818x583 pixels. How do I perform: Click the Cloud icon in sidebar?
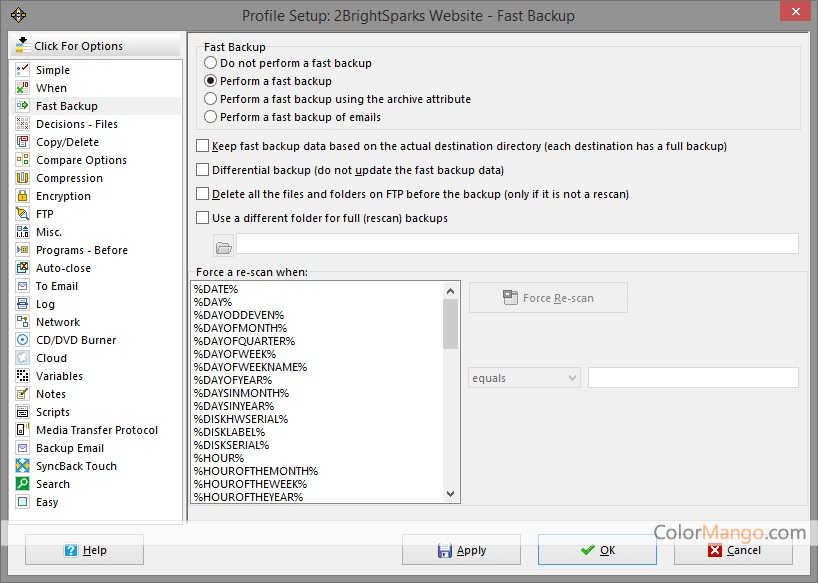[22, 358]
